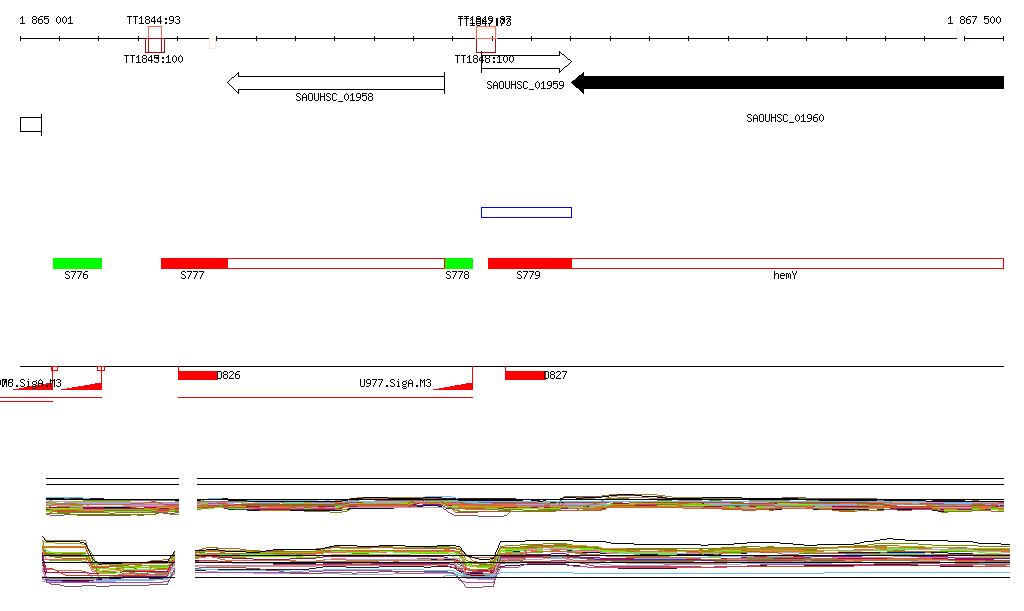Click the S779 label

point(528,275)
